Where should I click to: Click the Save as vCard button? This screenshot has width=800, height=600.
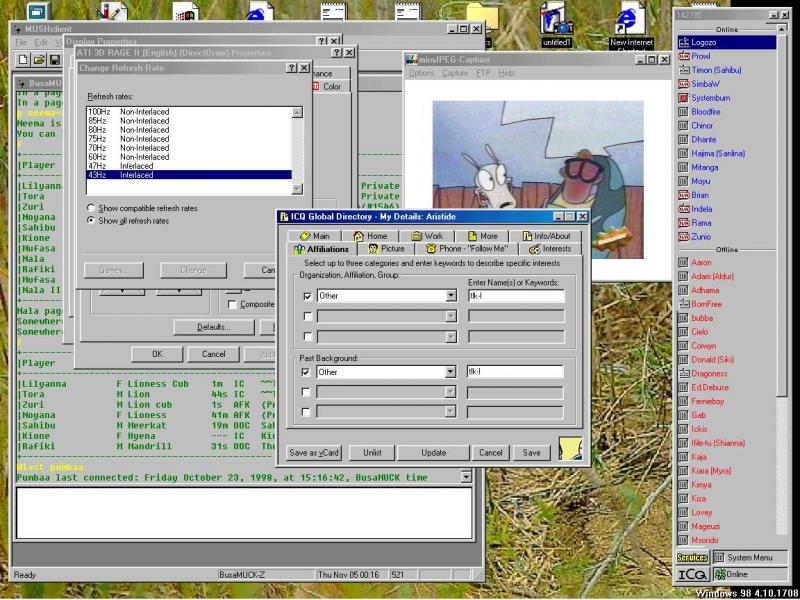313,452
